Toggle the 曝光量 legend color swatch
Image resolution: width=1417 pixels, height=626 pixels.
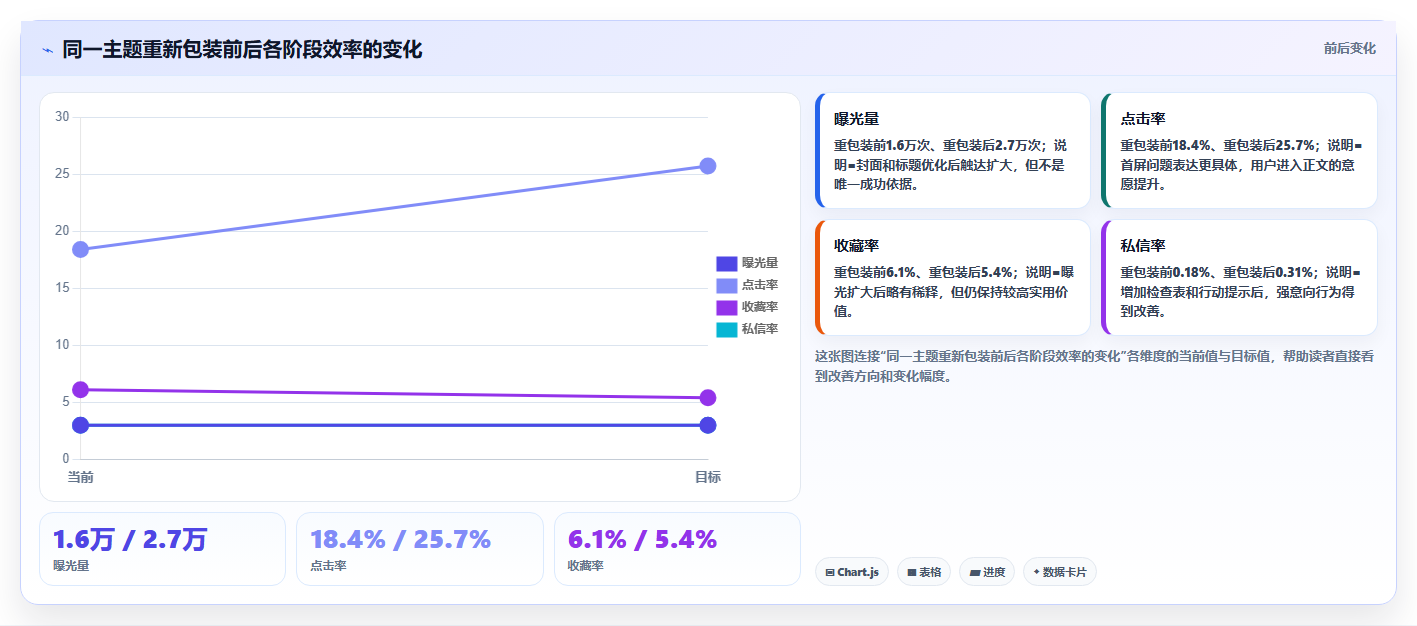coord(726,264)
